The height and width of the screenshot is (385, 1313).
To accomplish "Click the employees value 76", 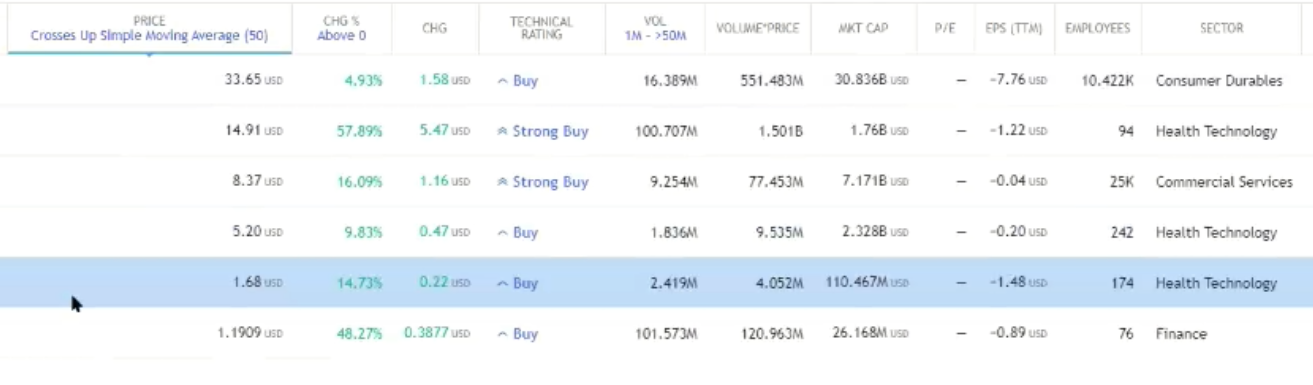I will pyautogui.click(x=1126, y=333).
